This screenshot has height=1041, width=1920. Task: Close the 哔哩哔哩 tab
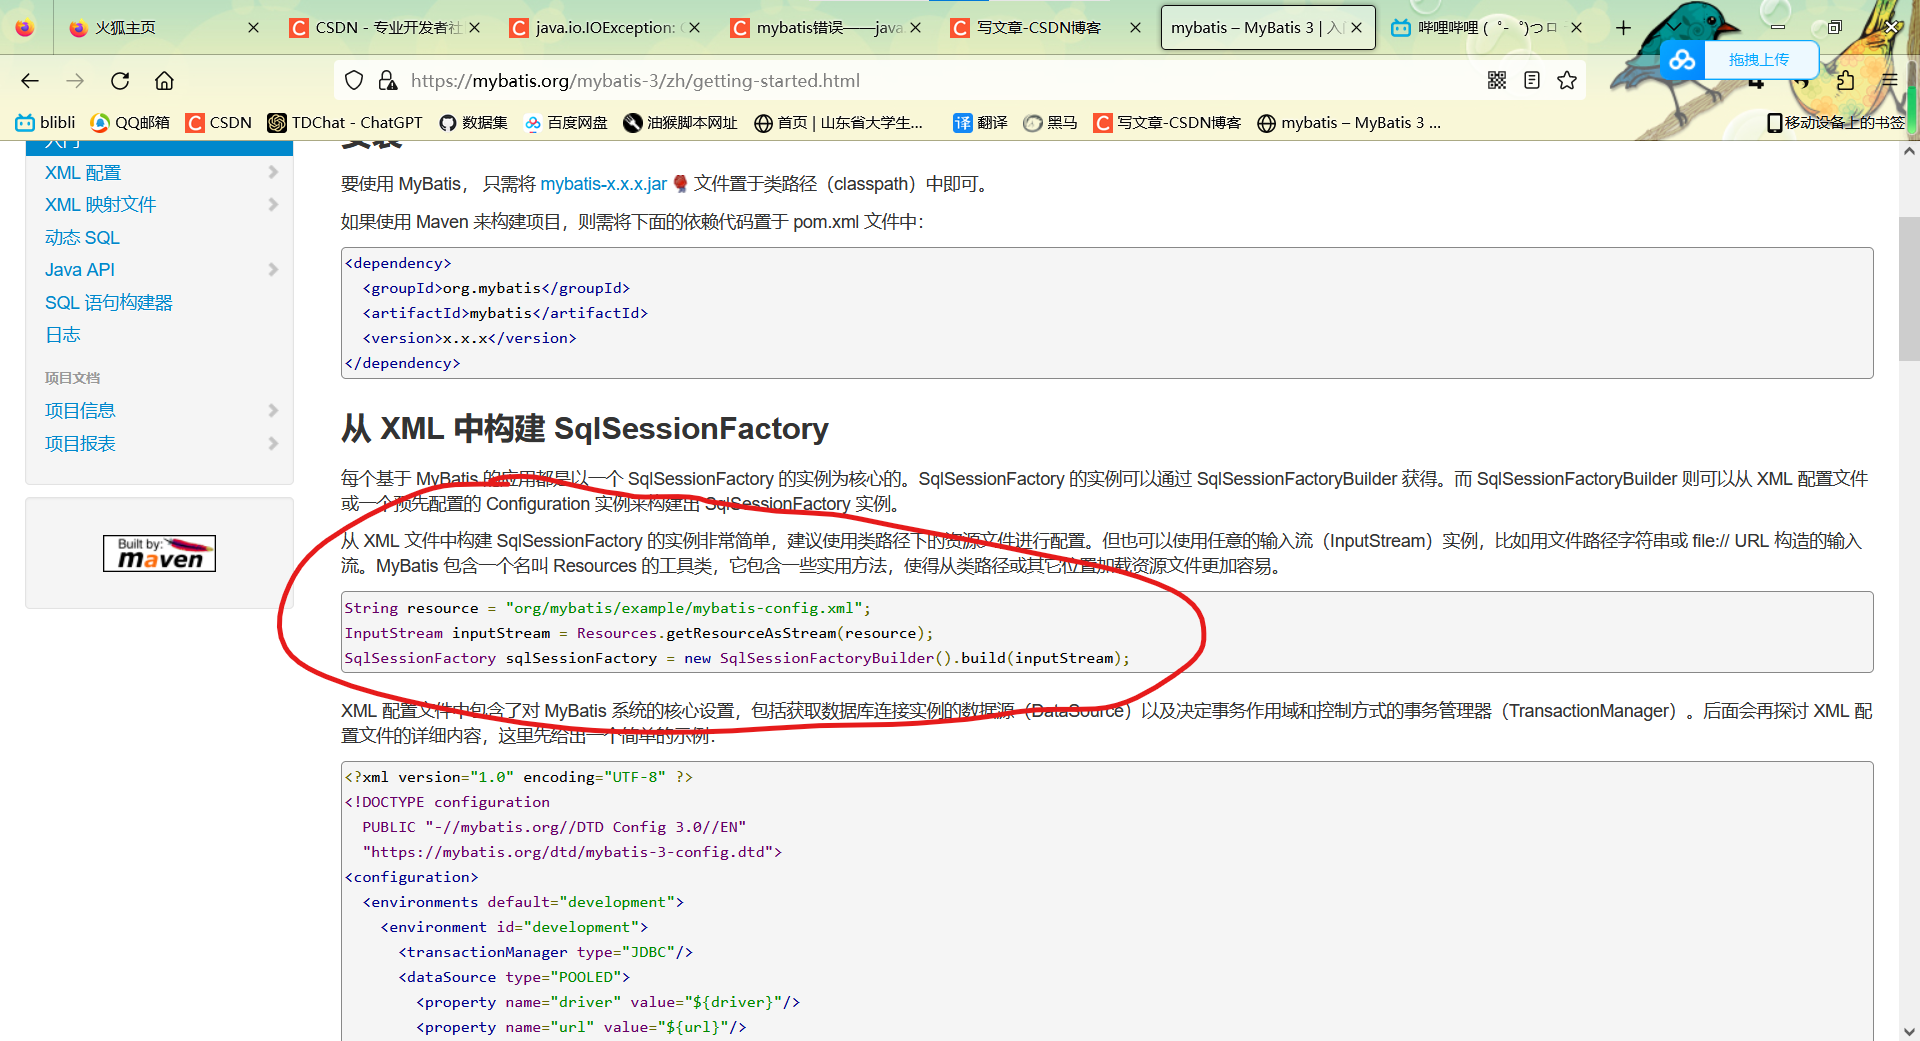point(1576,28)
